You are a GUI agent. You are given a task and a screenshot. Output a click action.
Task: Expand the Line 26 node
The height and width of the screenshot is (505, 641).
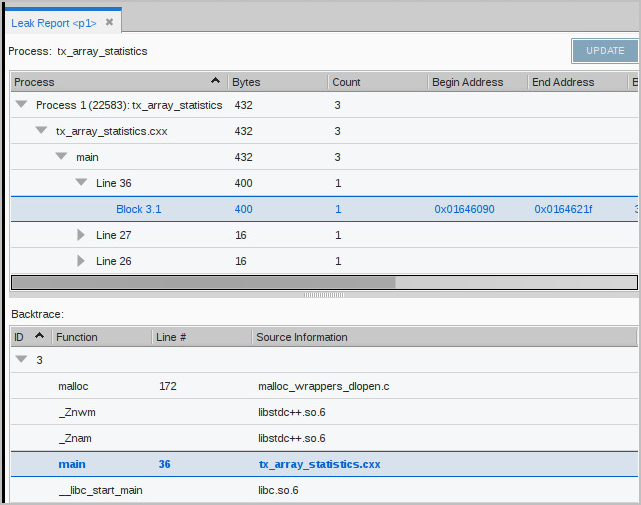pyautogui.click(x=82, y=261)
